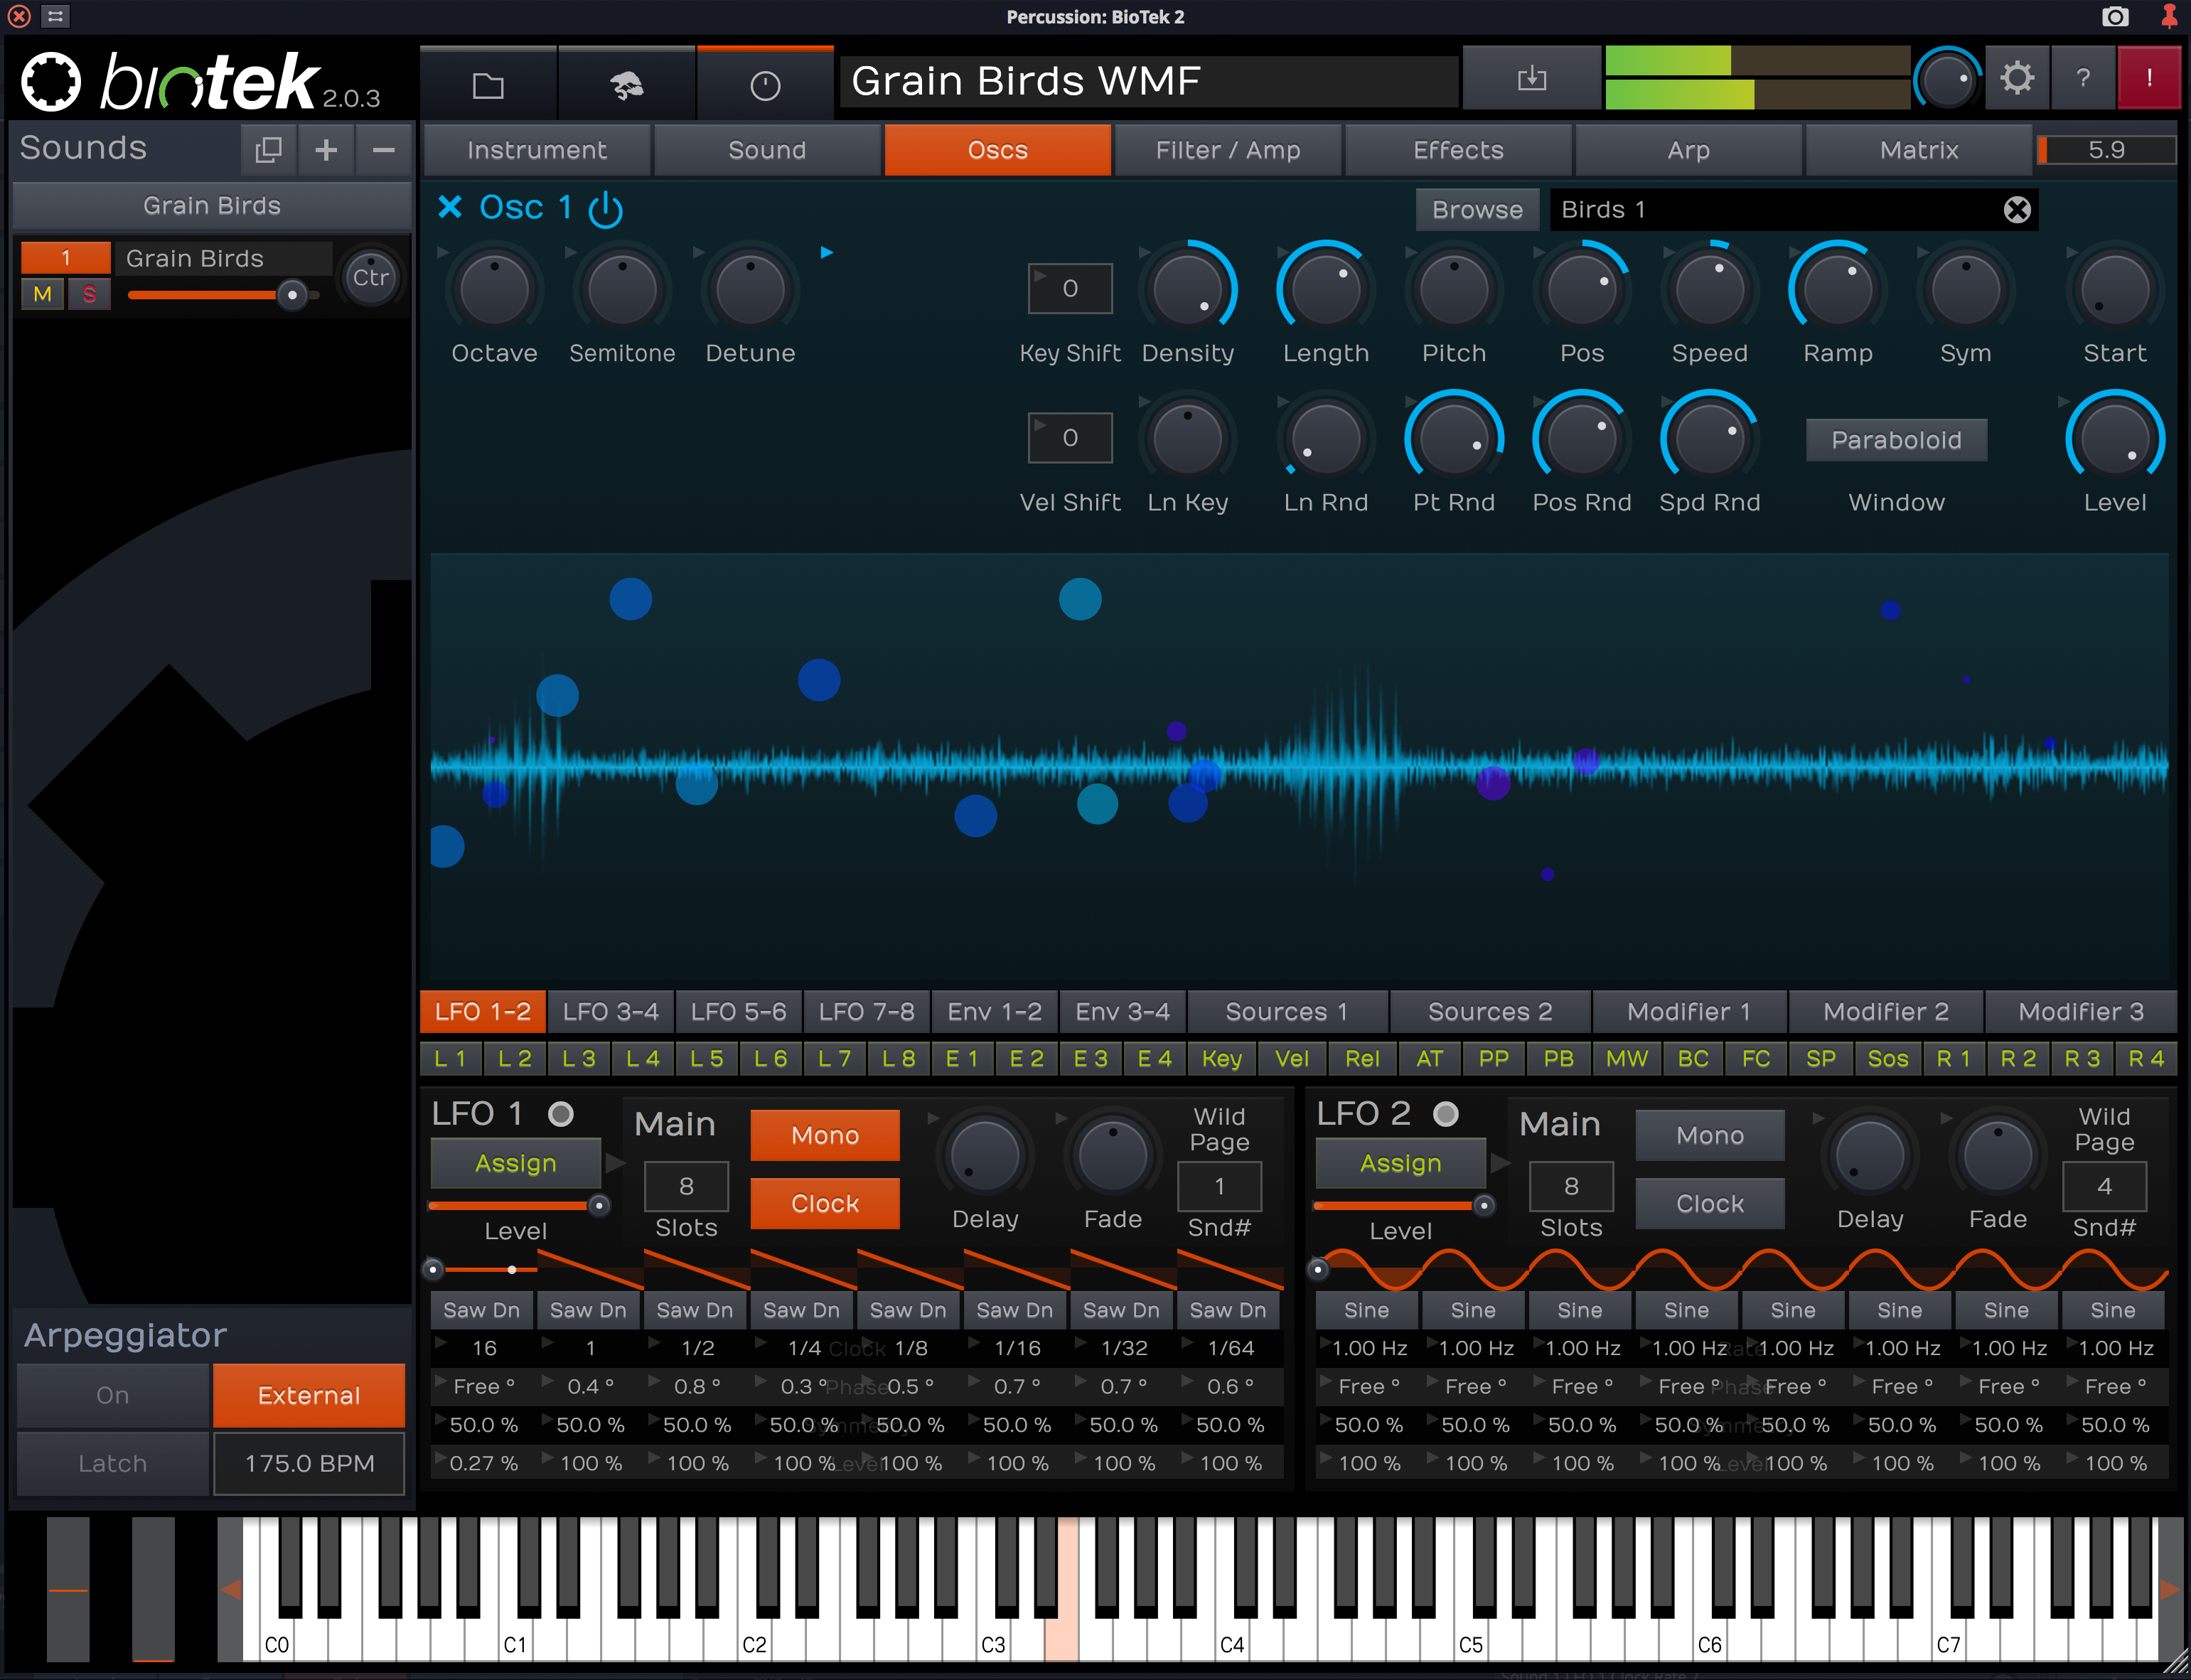Click the save preset download icon
The image size is (2191, 1680).
(x=1531, y=79)
